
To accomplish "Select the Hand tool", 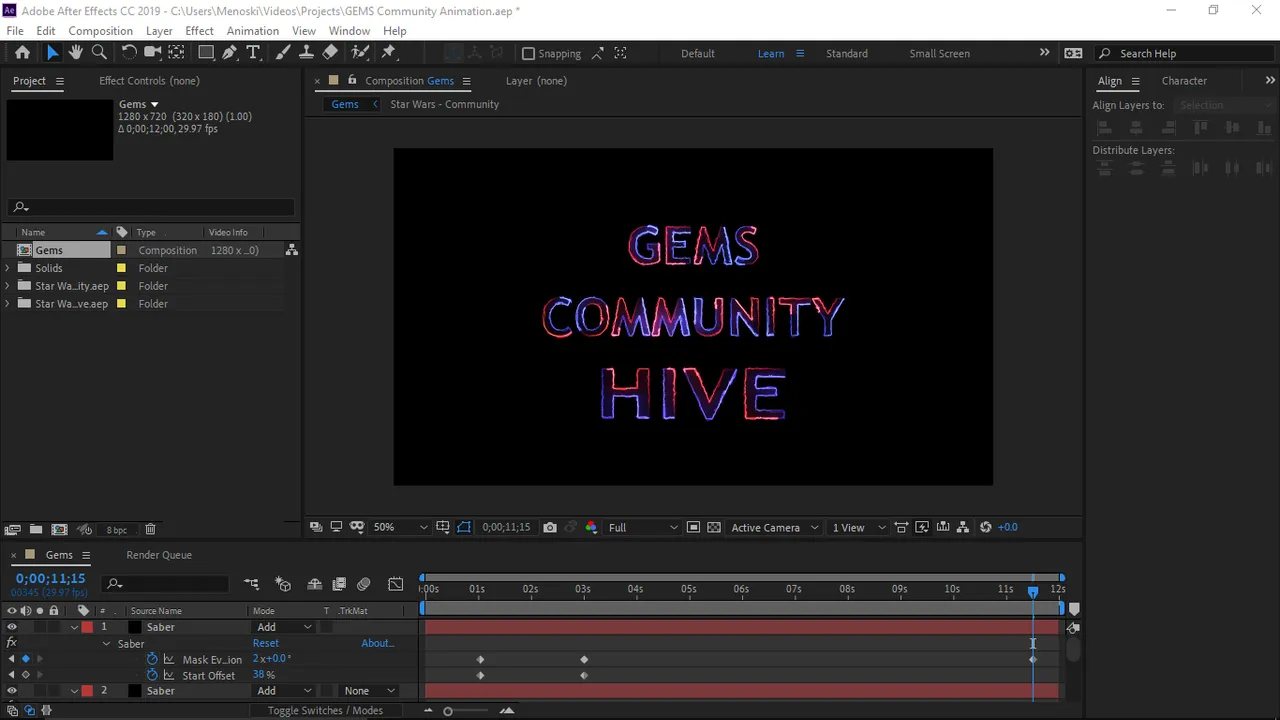I will (x=75, y=53).
